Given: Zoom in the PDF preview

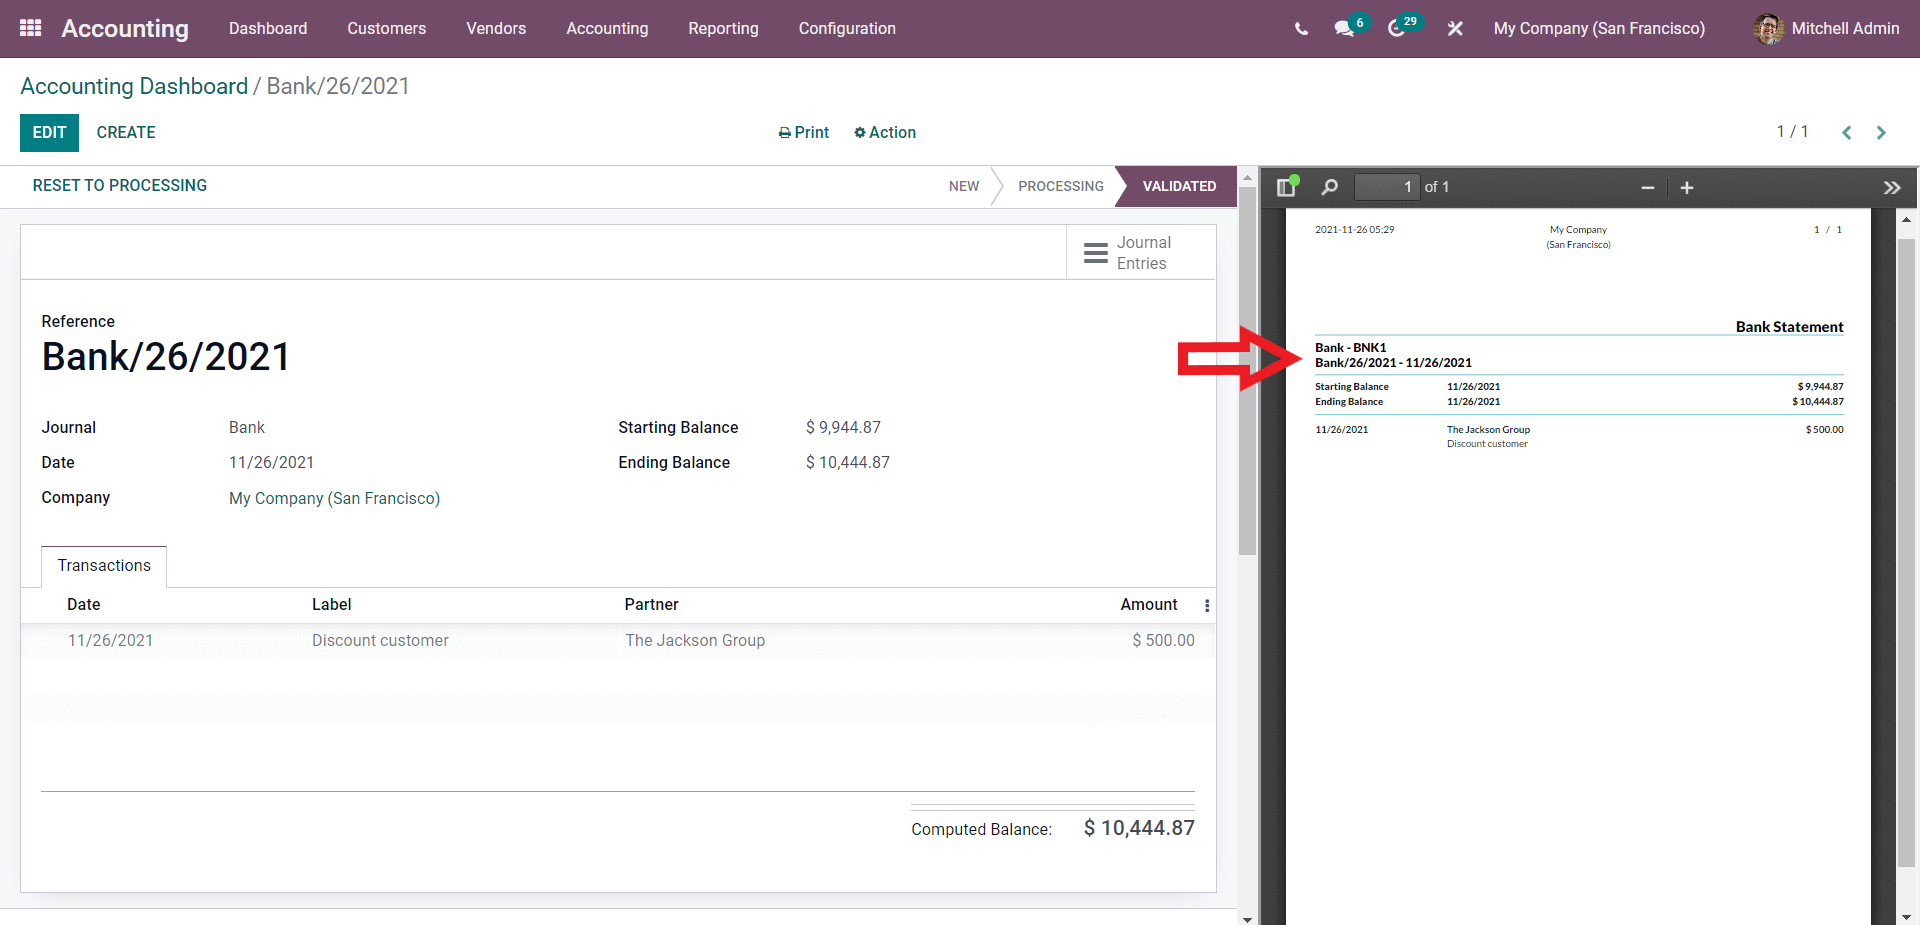Looking at the screenshot, I should [1687, 188].
